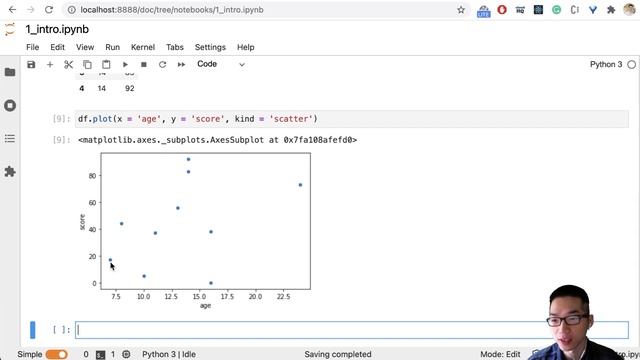The image size is (640, 360).
Task: Click the browser address bar URL
Action: [172, 10]
